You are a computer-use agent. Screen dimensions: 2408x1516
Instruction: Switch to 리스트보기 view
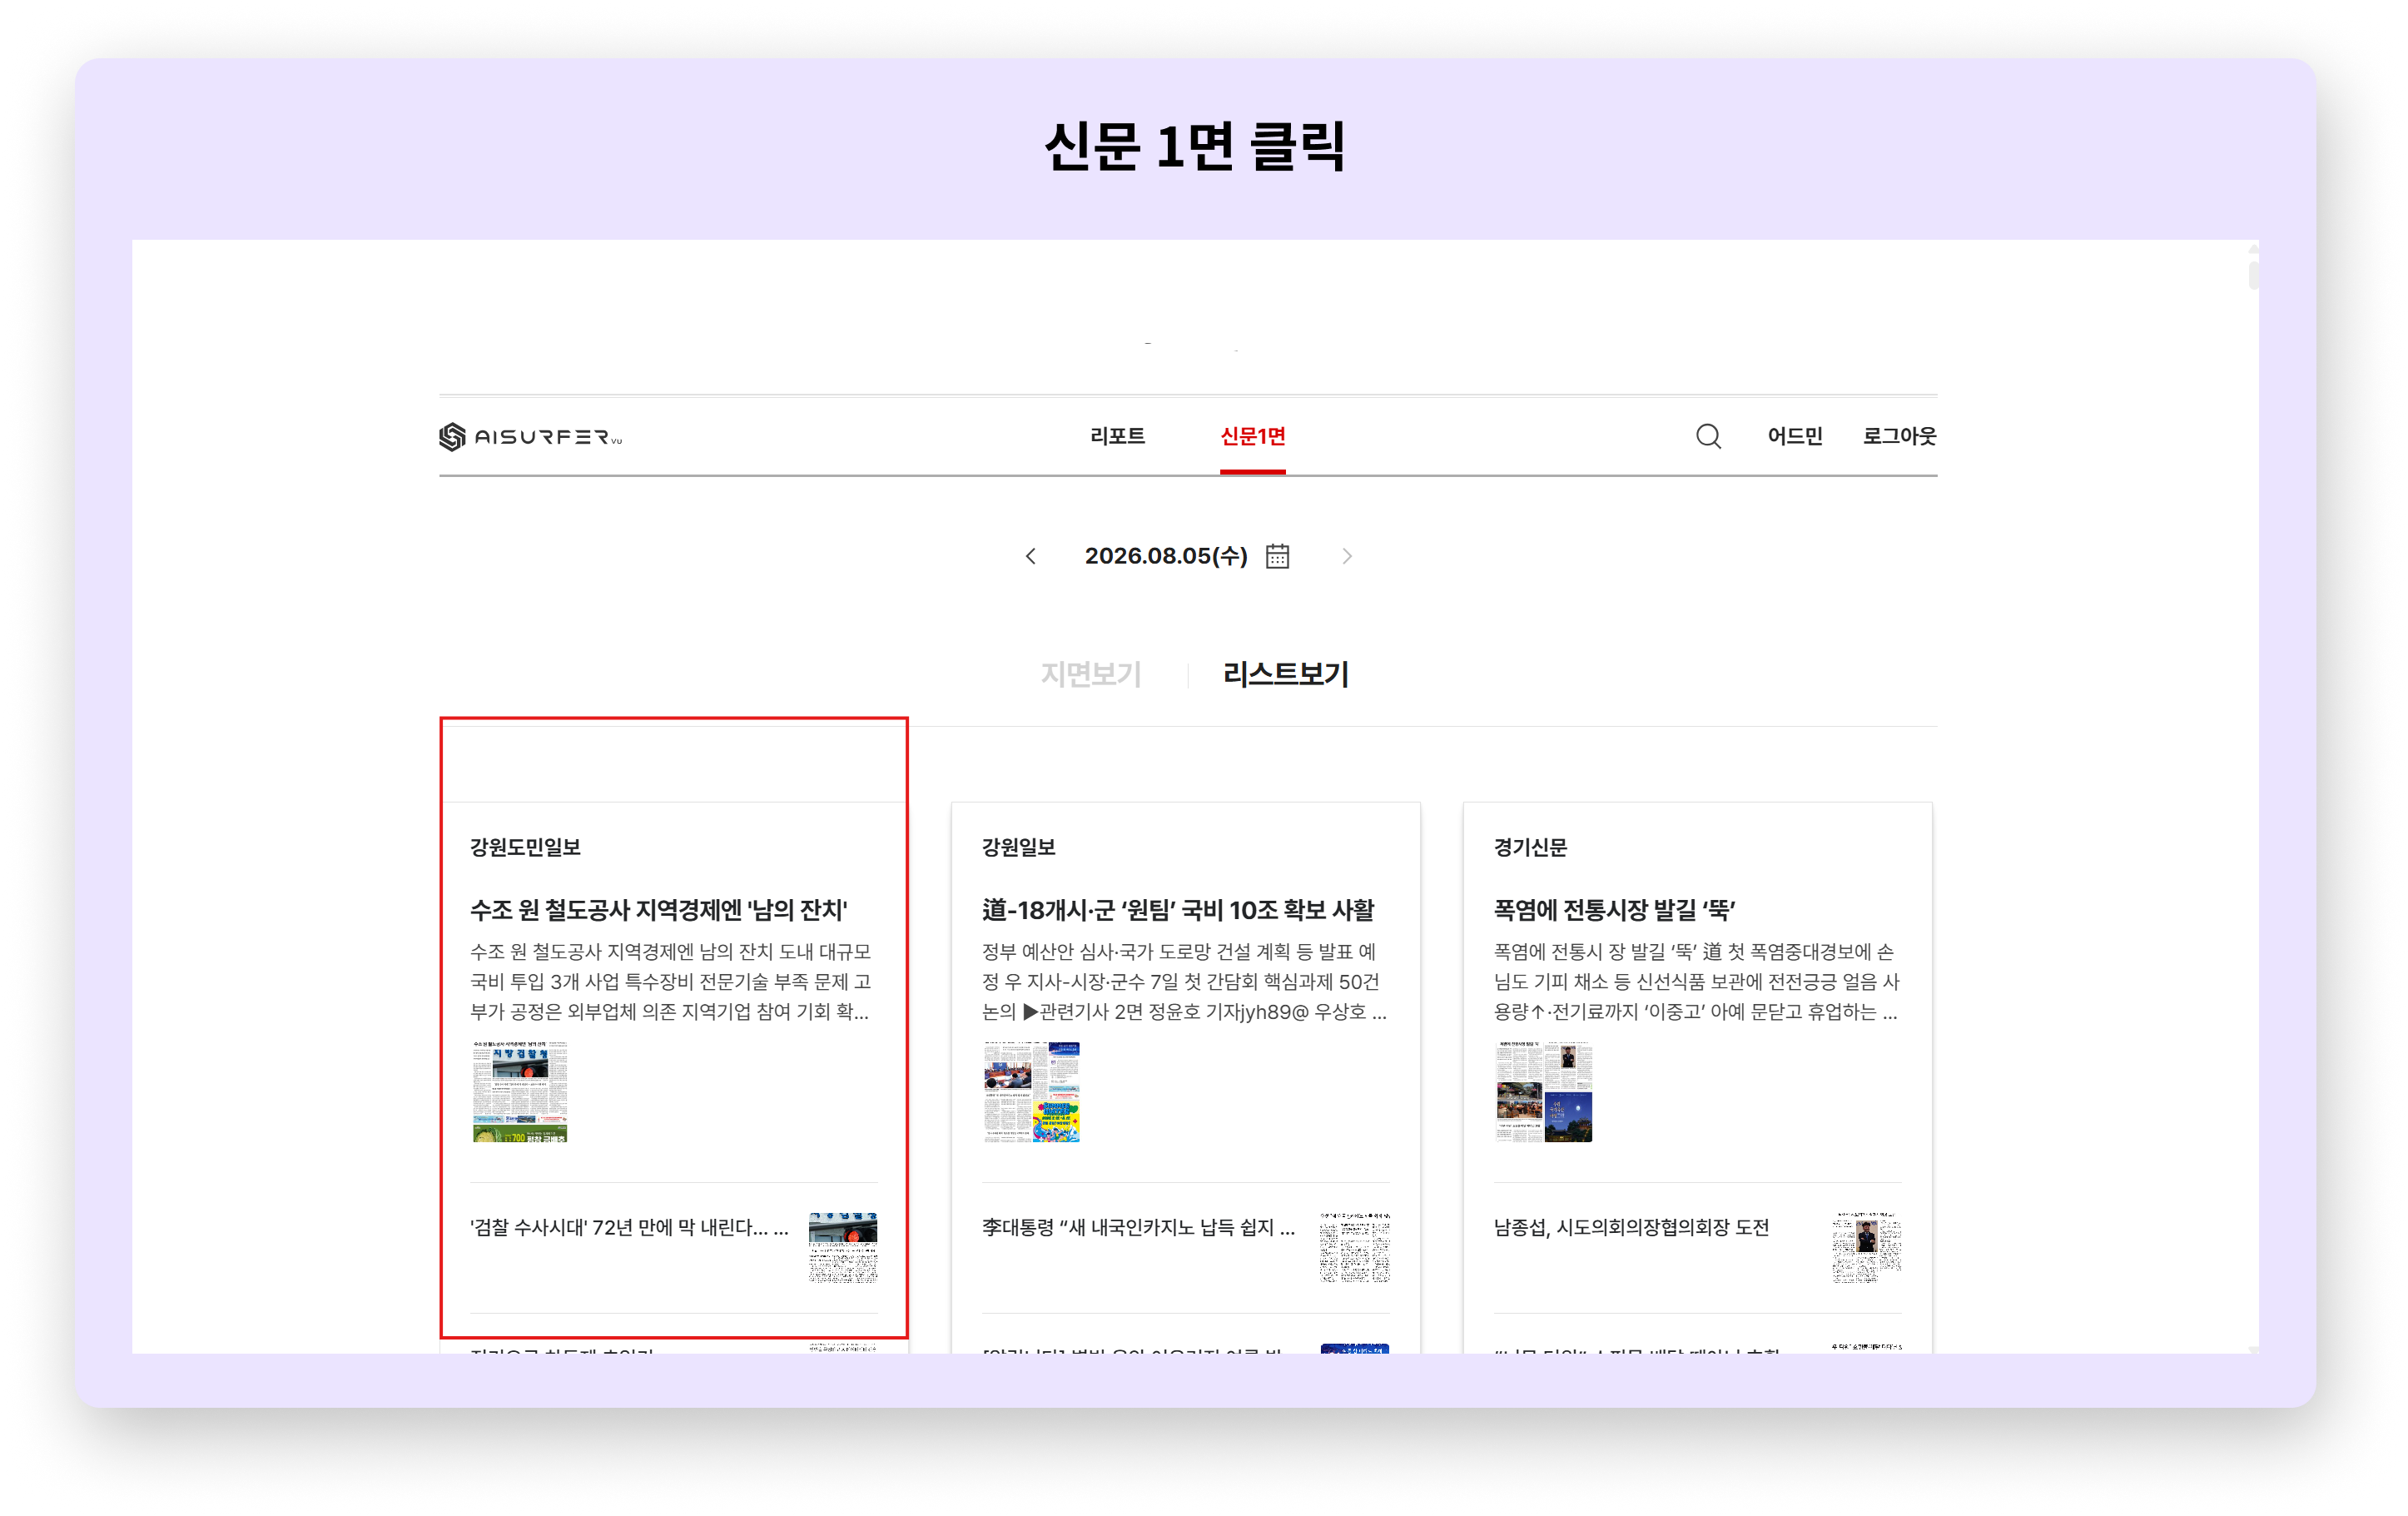(x=1285, y=674)
